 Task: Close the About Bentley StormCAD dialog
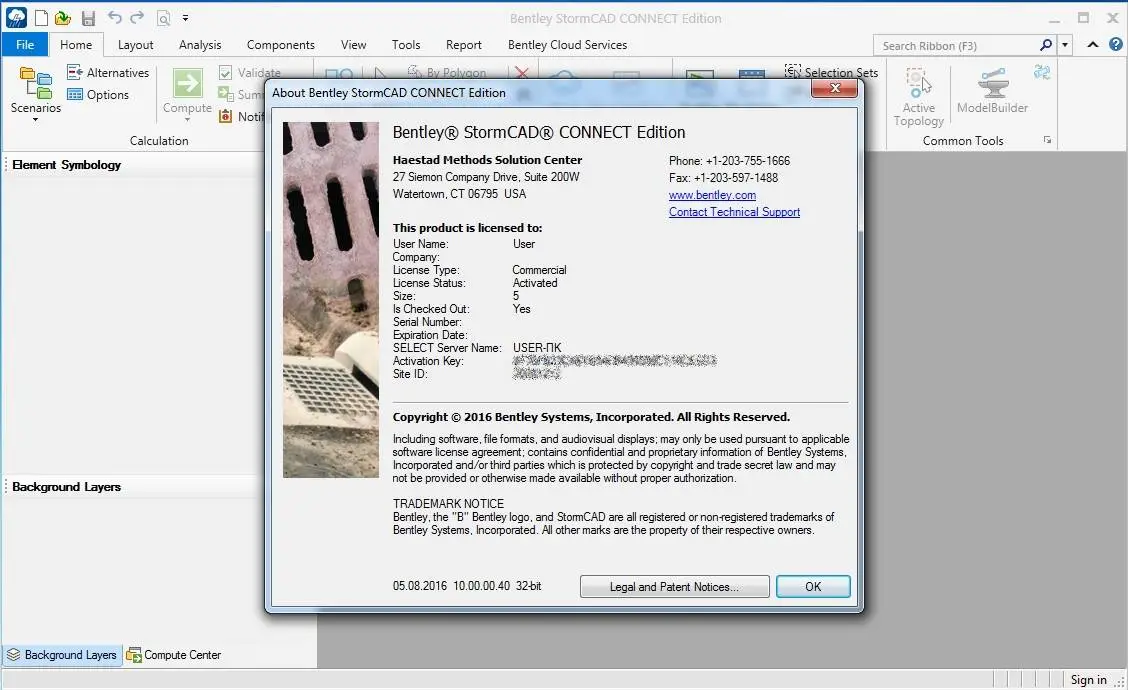click(834, 88)
